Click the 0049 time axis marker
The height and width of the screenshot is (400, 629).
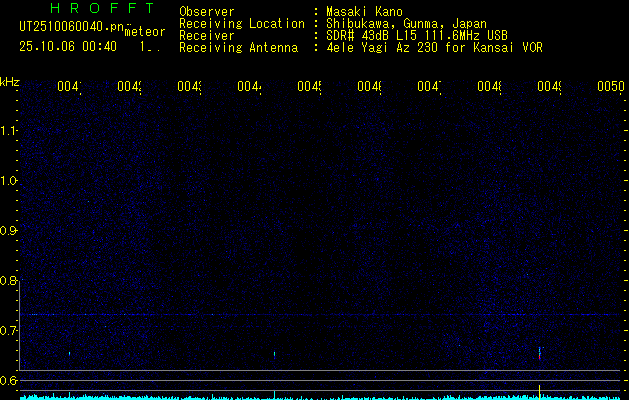pyautogui.click(x=549, y=87)
